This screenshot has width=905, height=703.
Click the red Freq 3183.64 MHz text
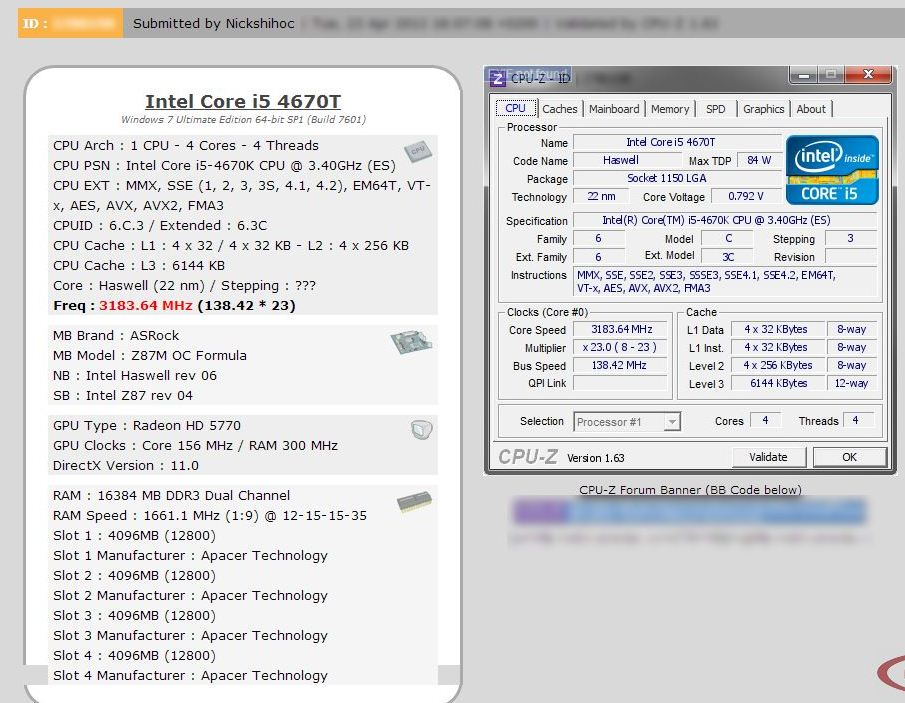click(145, 305)
